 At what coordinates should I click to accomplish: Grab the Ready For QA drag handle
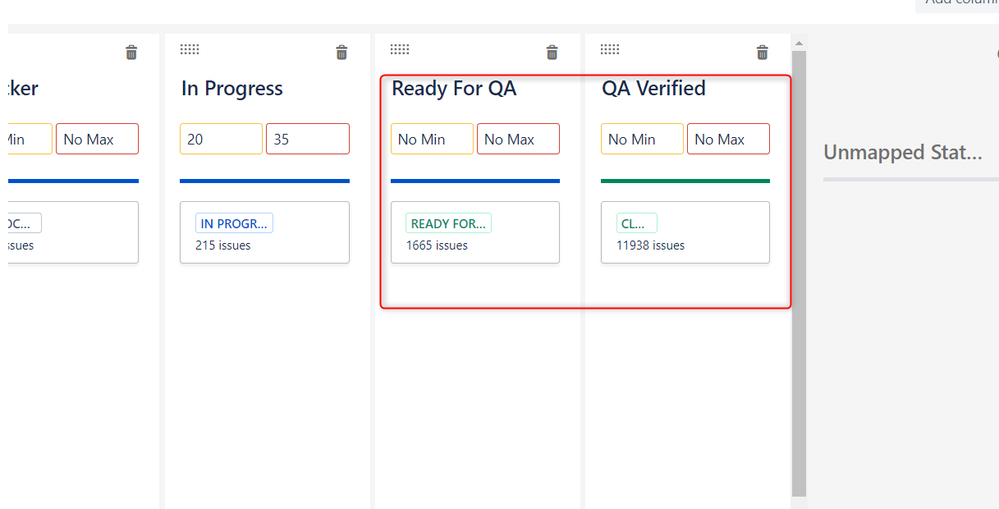[x=399, y=49]
